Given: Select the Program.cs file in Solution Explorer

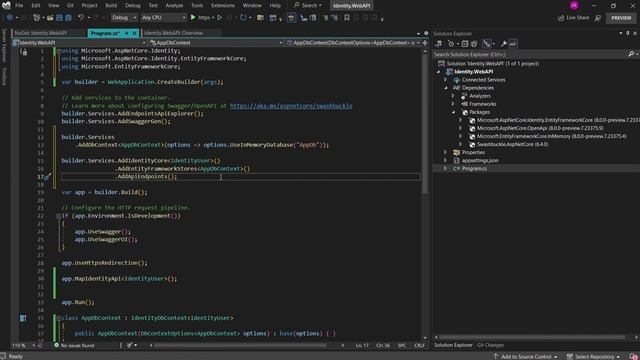Looking at the screenshot, I should click(474, 169).
